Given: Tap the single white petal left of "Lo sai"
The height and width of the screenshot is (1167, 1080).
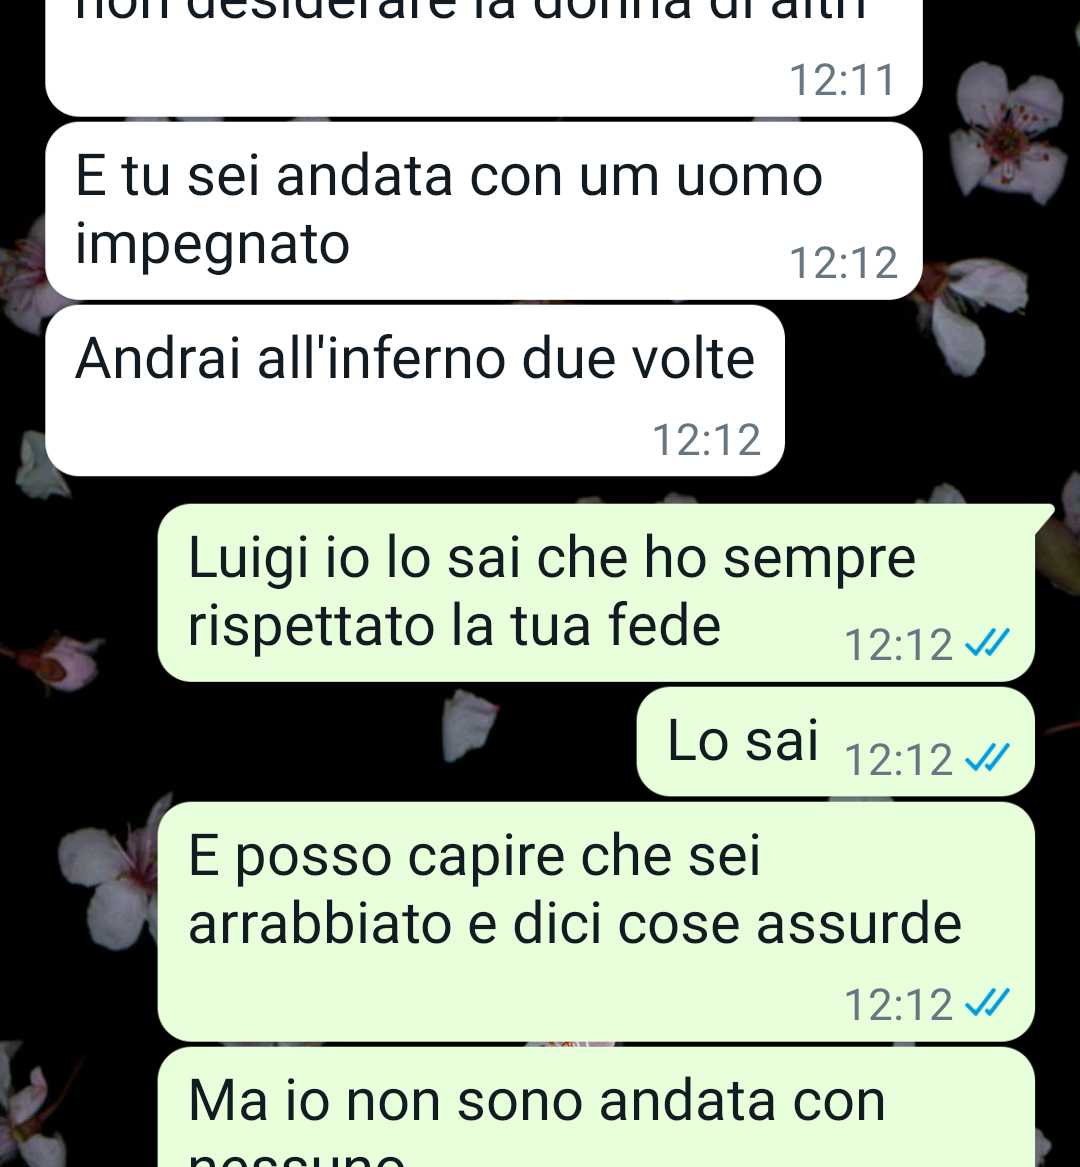Looking at the screenshot, I should pos(468,725).
